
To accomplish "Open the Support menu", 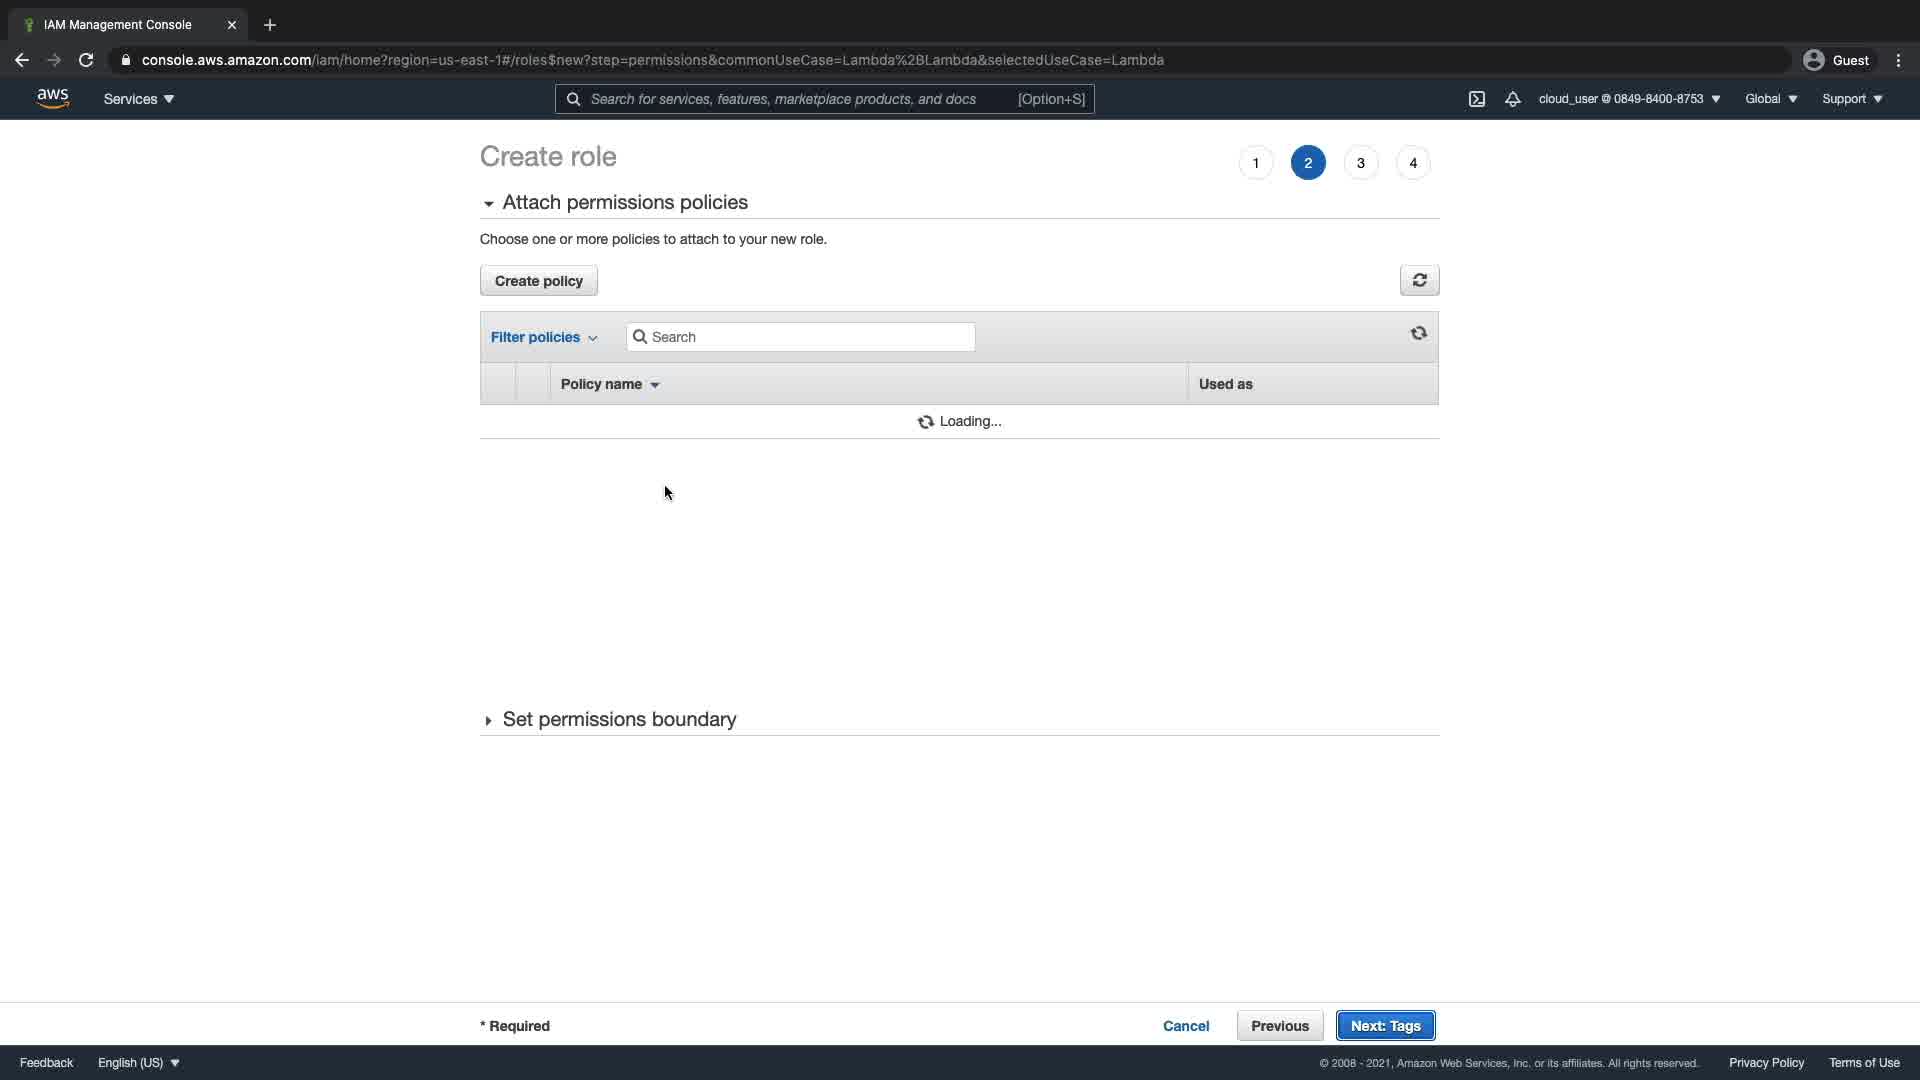I will point(1852,99).
